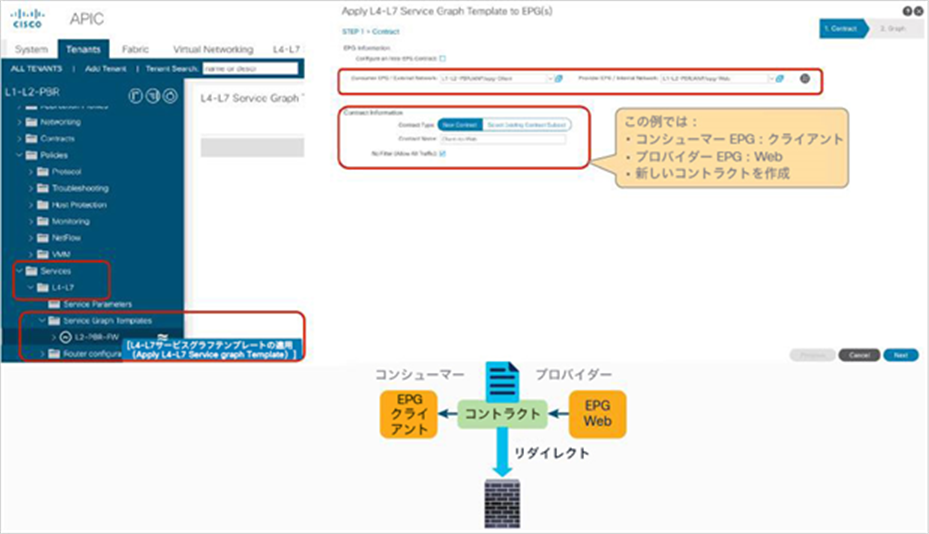
Task: Select Choose Existing Contract Subject option
Action: click(526, 125)
